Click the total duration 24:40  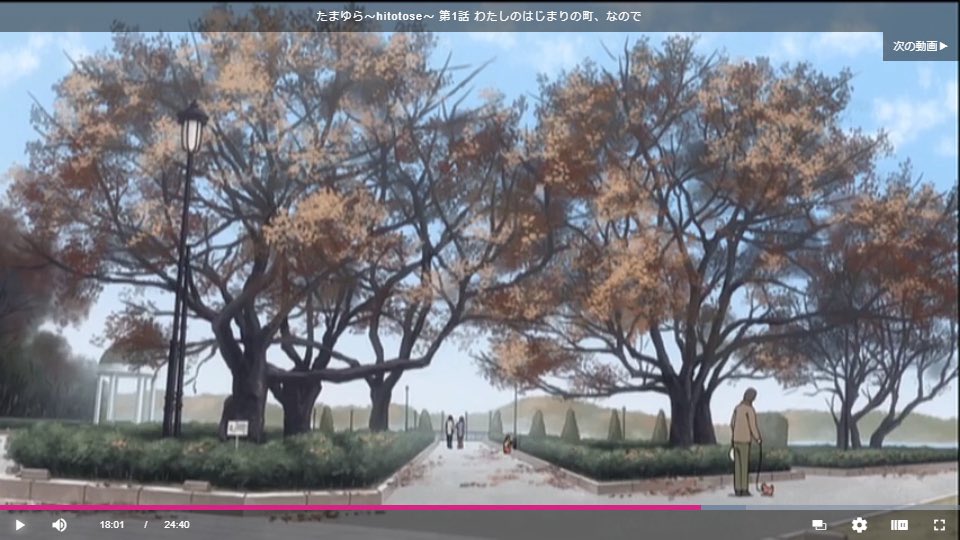(176, 525)
